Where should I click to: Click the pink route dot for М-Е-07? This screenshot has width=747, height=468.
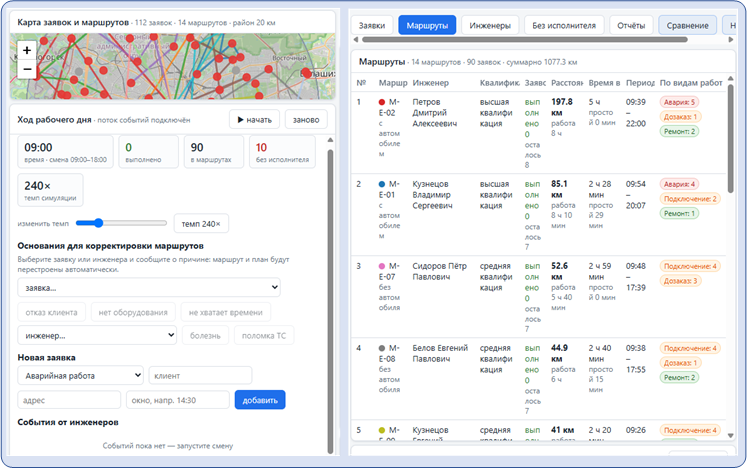(x=382, y=266)
